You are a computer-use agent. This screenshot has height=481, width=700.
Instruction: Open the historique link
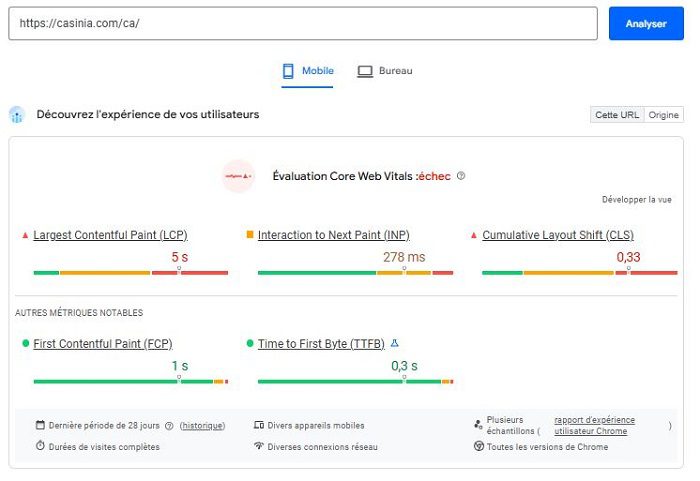pyautogui.click(x=202, y=426)
